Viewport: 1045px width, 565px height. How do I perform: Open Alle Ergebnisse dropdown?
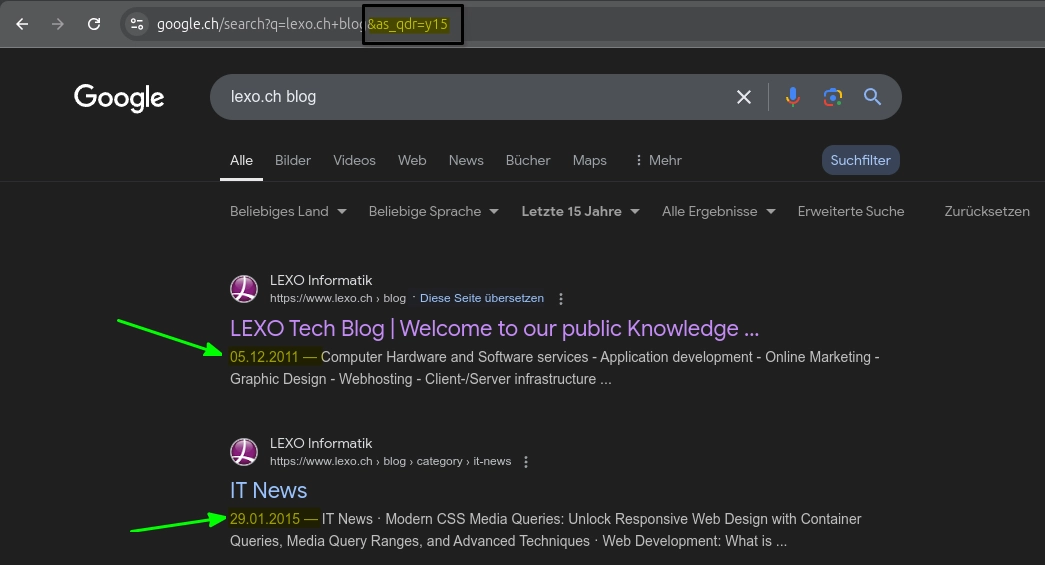pyautogui.click(x=718, y=211)
